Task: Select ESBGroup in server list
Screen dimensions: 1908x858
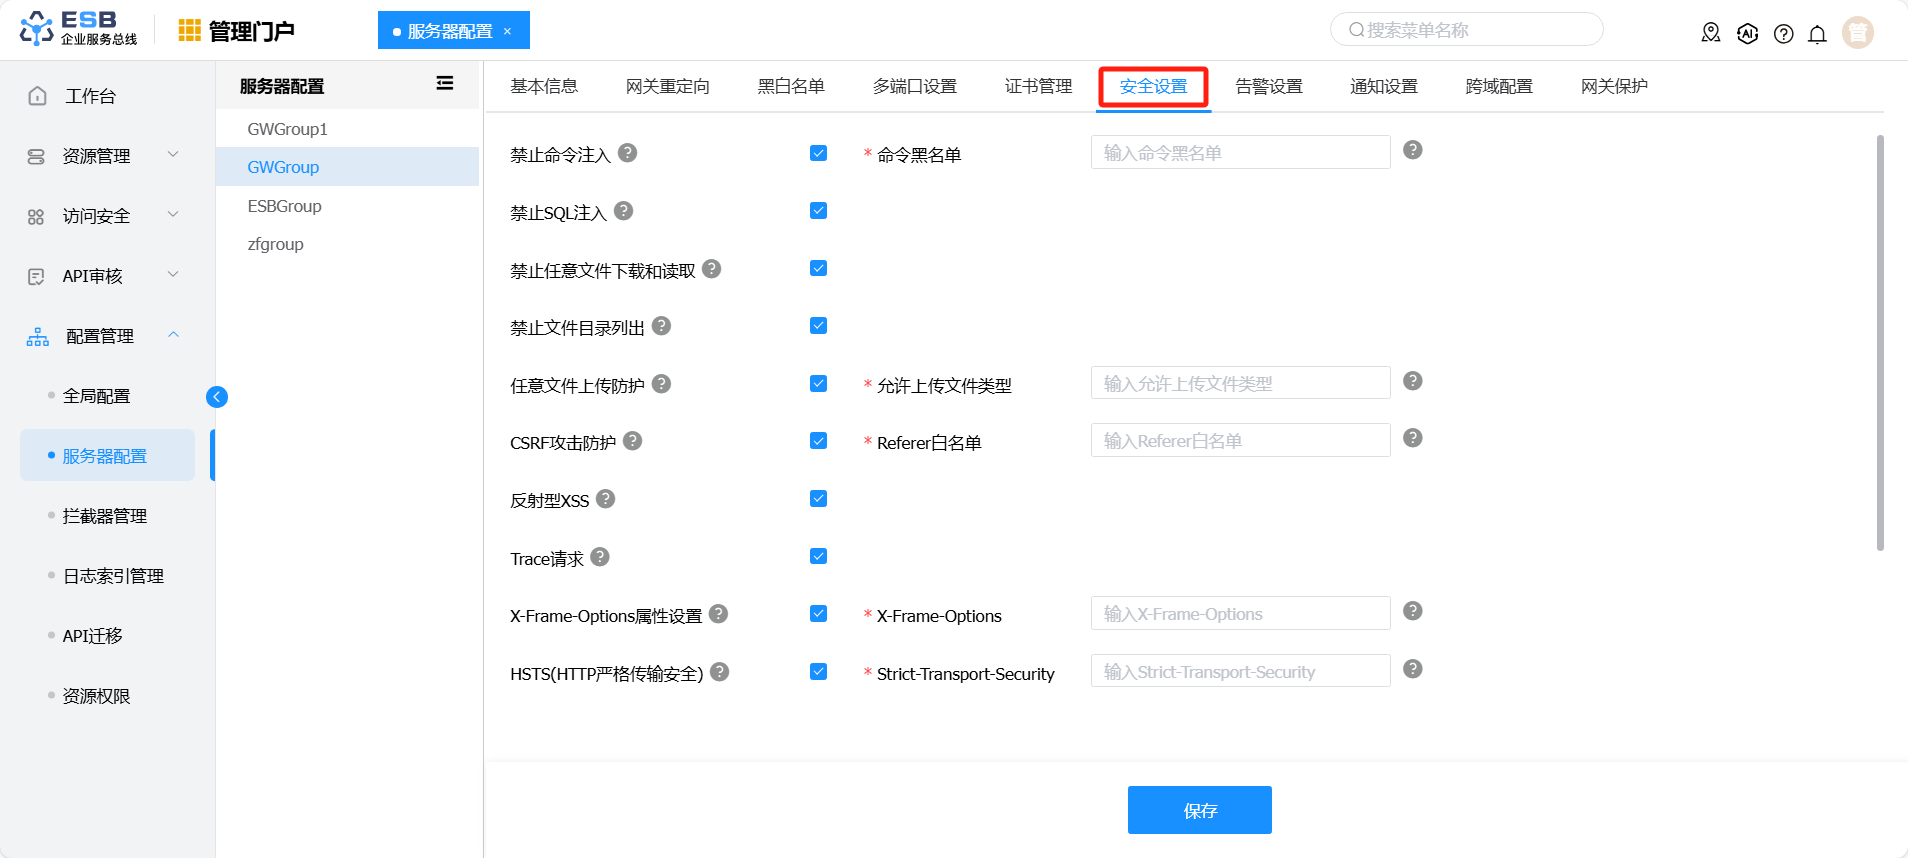Action: point(285,206)
